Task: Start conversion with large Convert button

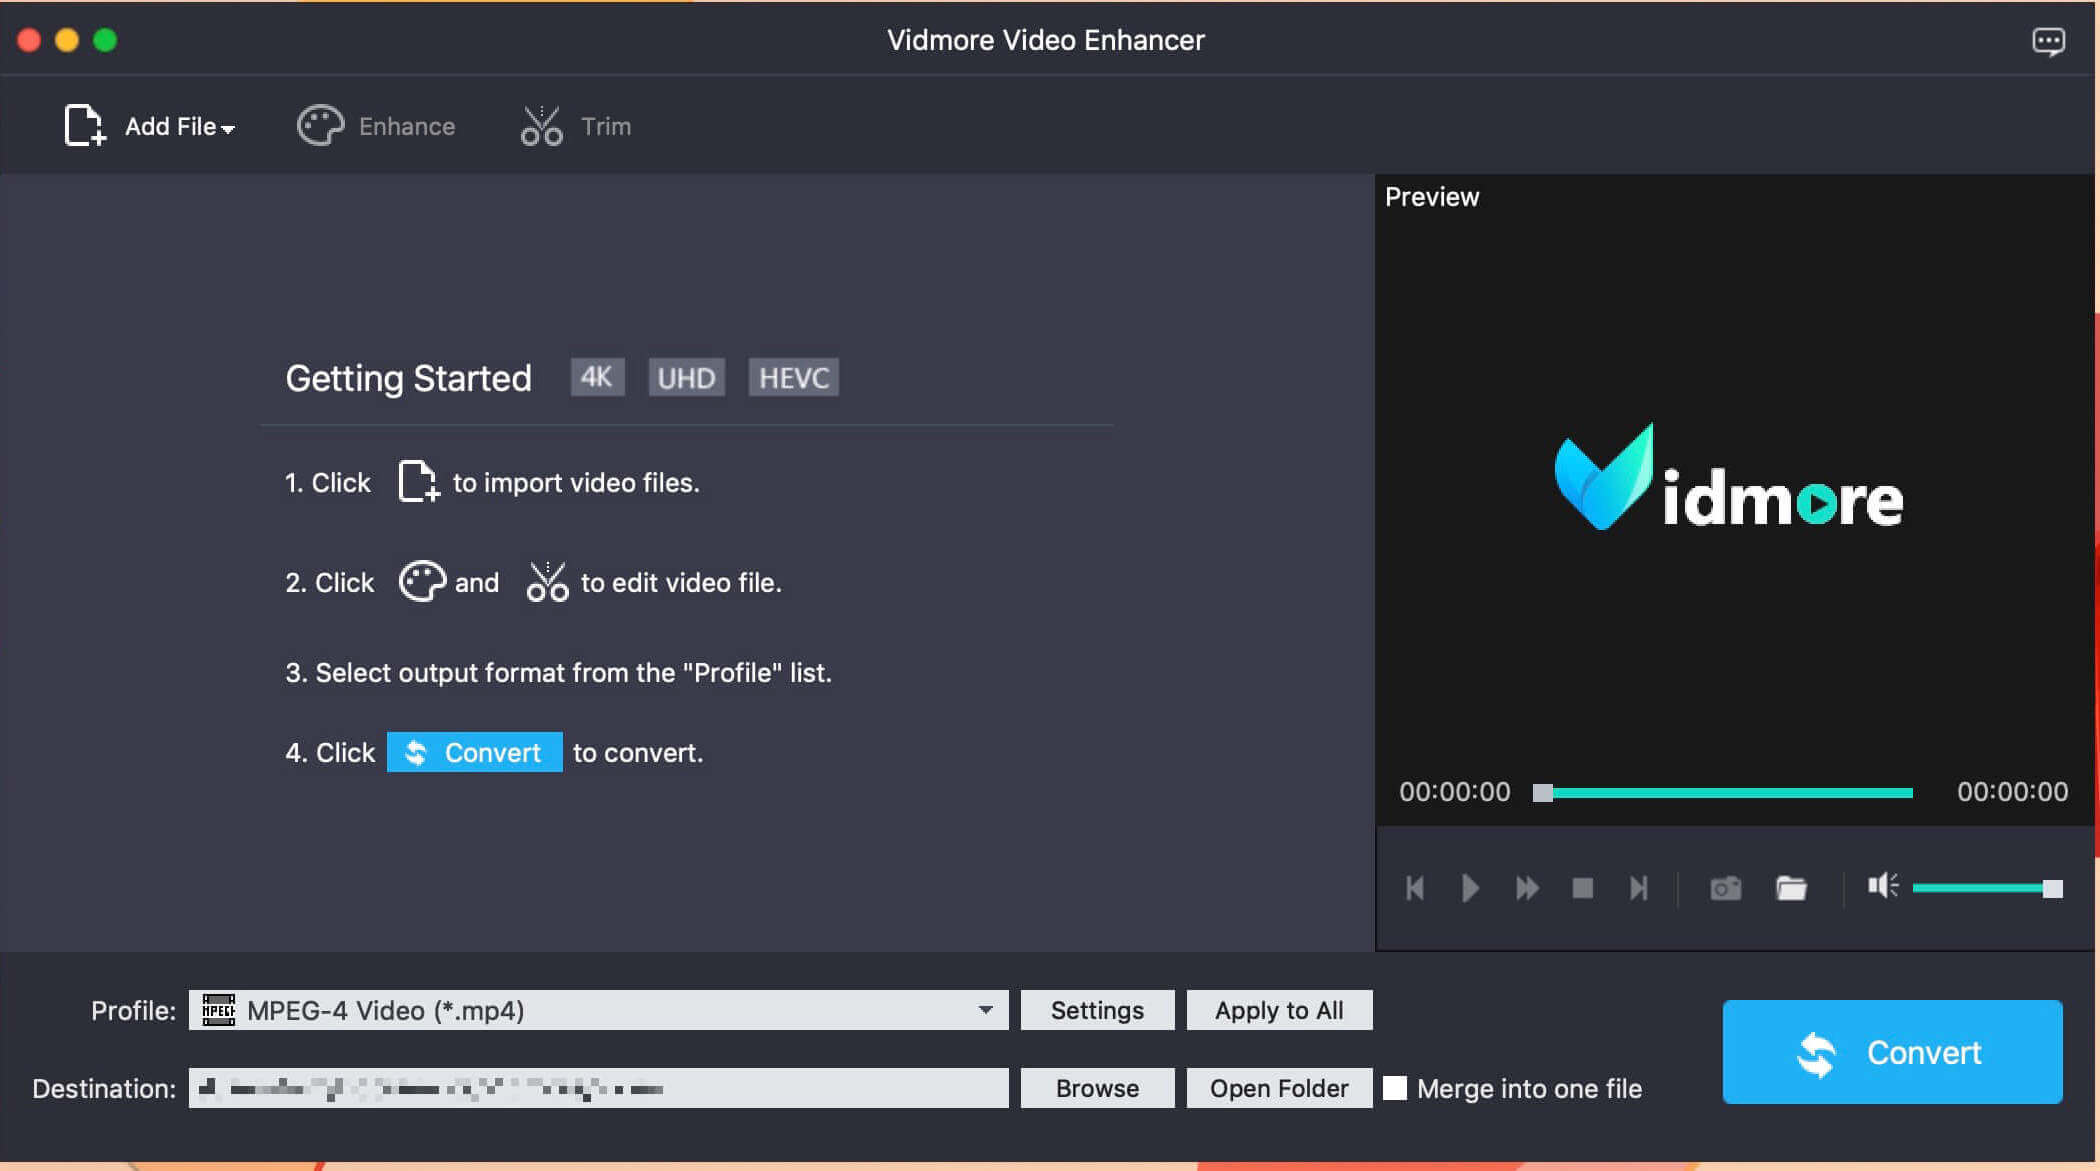Action: point(1892,1052)
